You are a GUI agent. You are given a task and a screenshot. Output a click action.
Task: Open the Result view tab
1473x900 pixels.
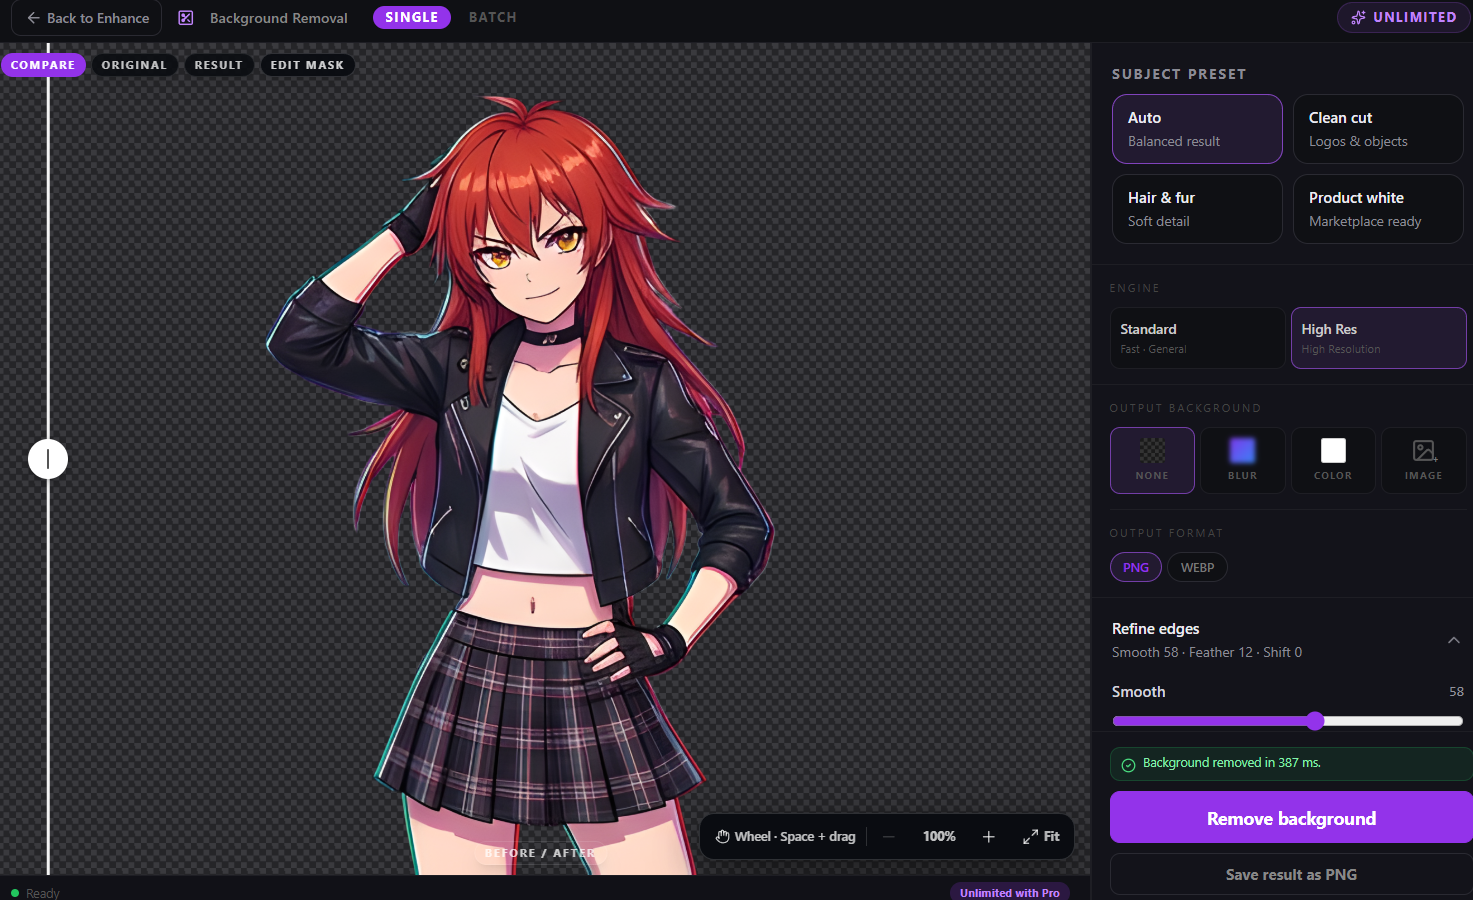pos(219,65)
